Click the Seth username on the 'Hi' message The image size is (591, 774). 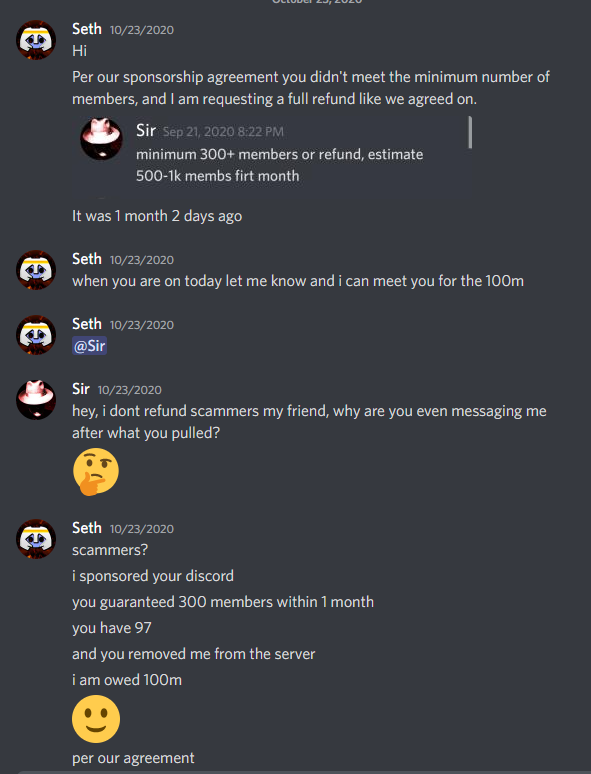coord(87,29)
